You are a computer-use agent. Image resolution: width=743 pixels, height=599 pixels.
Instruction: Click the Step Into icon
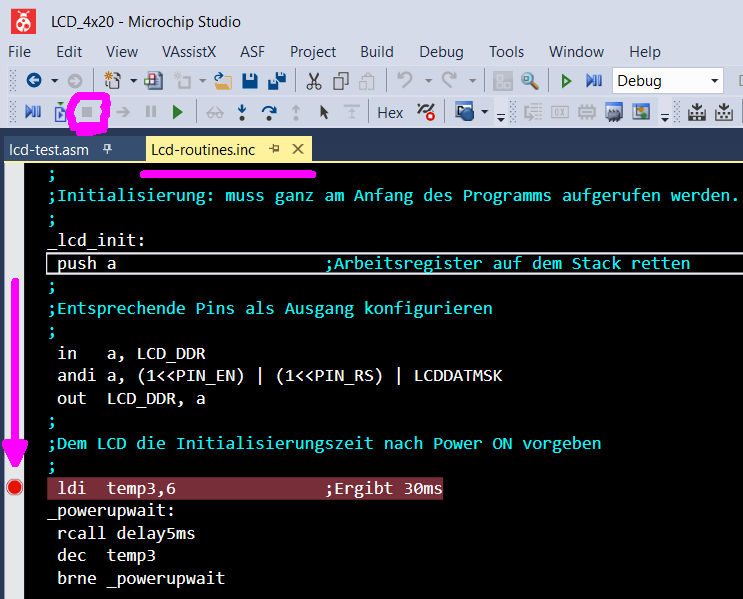242,112
